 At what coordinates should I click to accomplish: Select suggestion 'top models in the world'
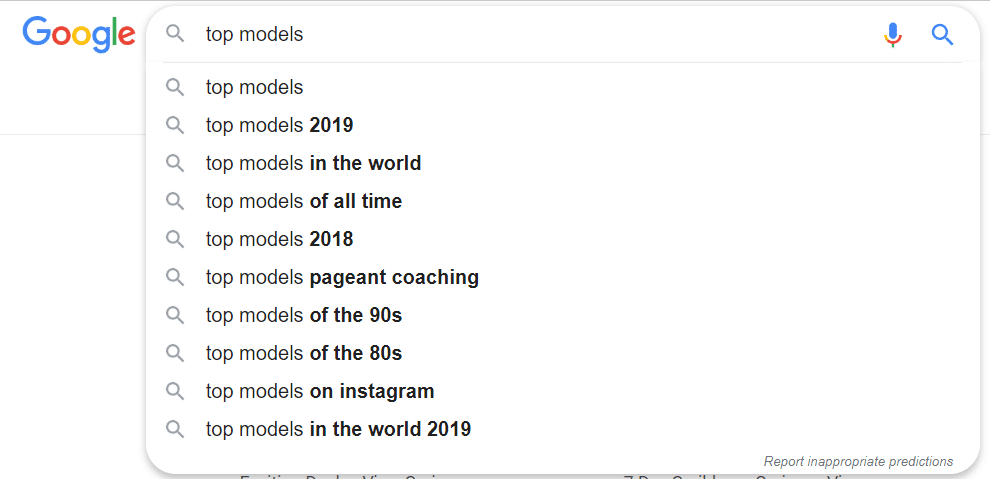[x=562, y=163]
